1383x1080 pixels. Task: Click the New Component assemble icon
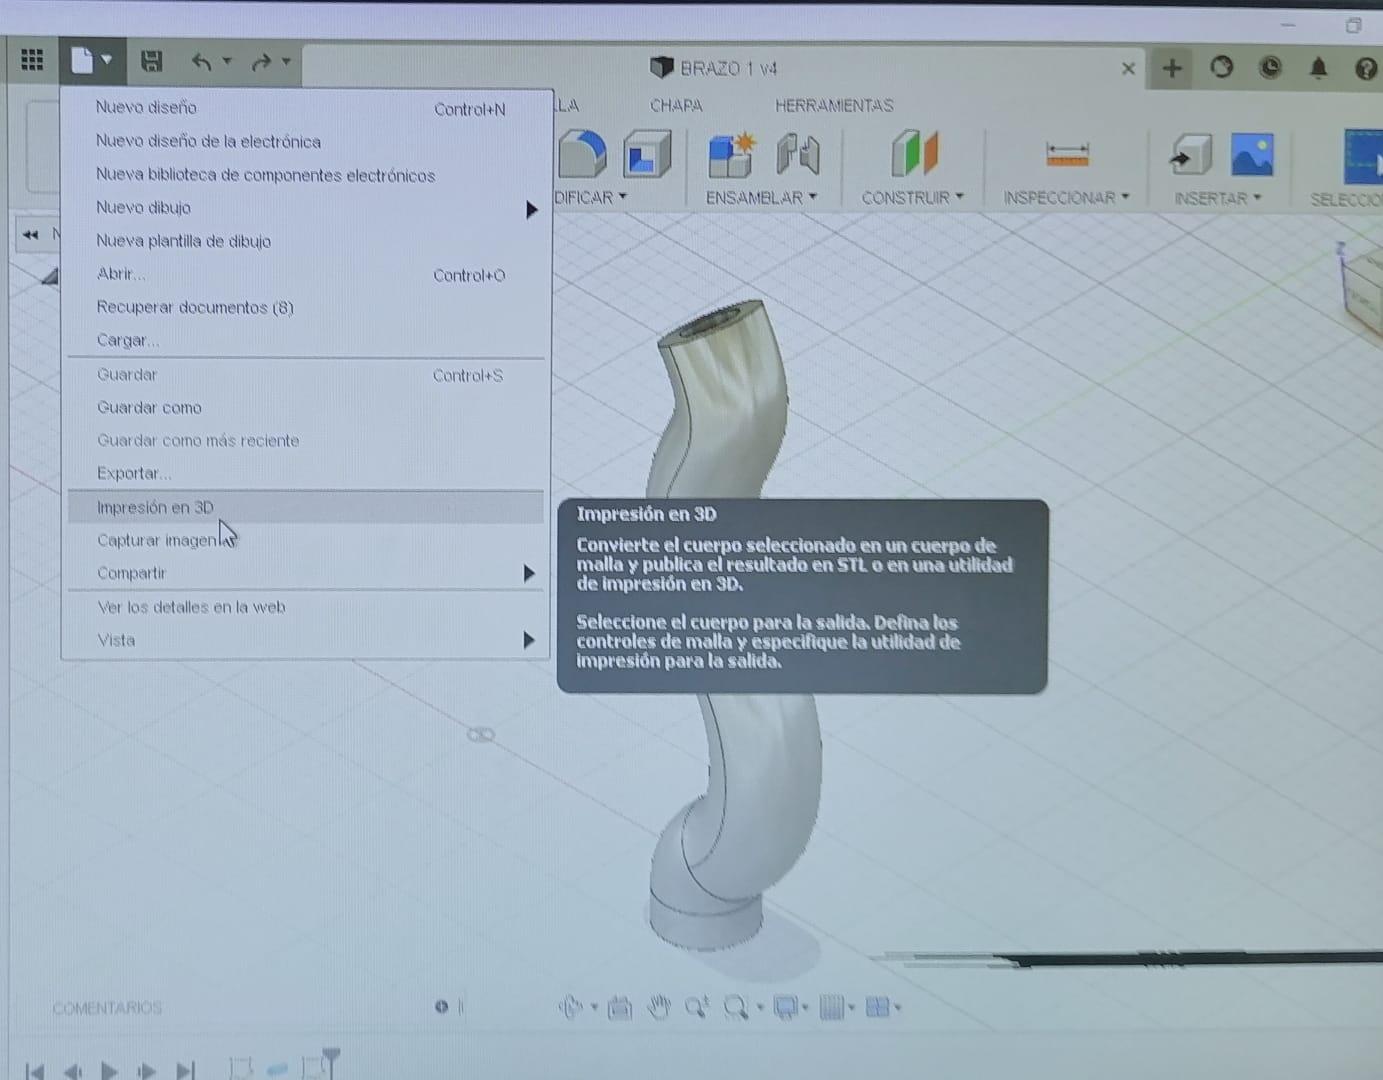[x=731, y=155]
